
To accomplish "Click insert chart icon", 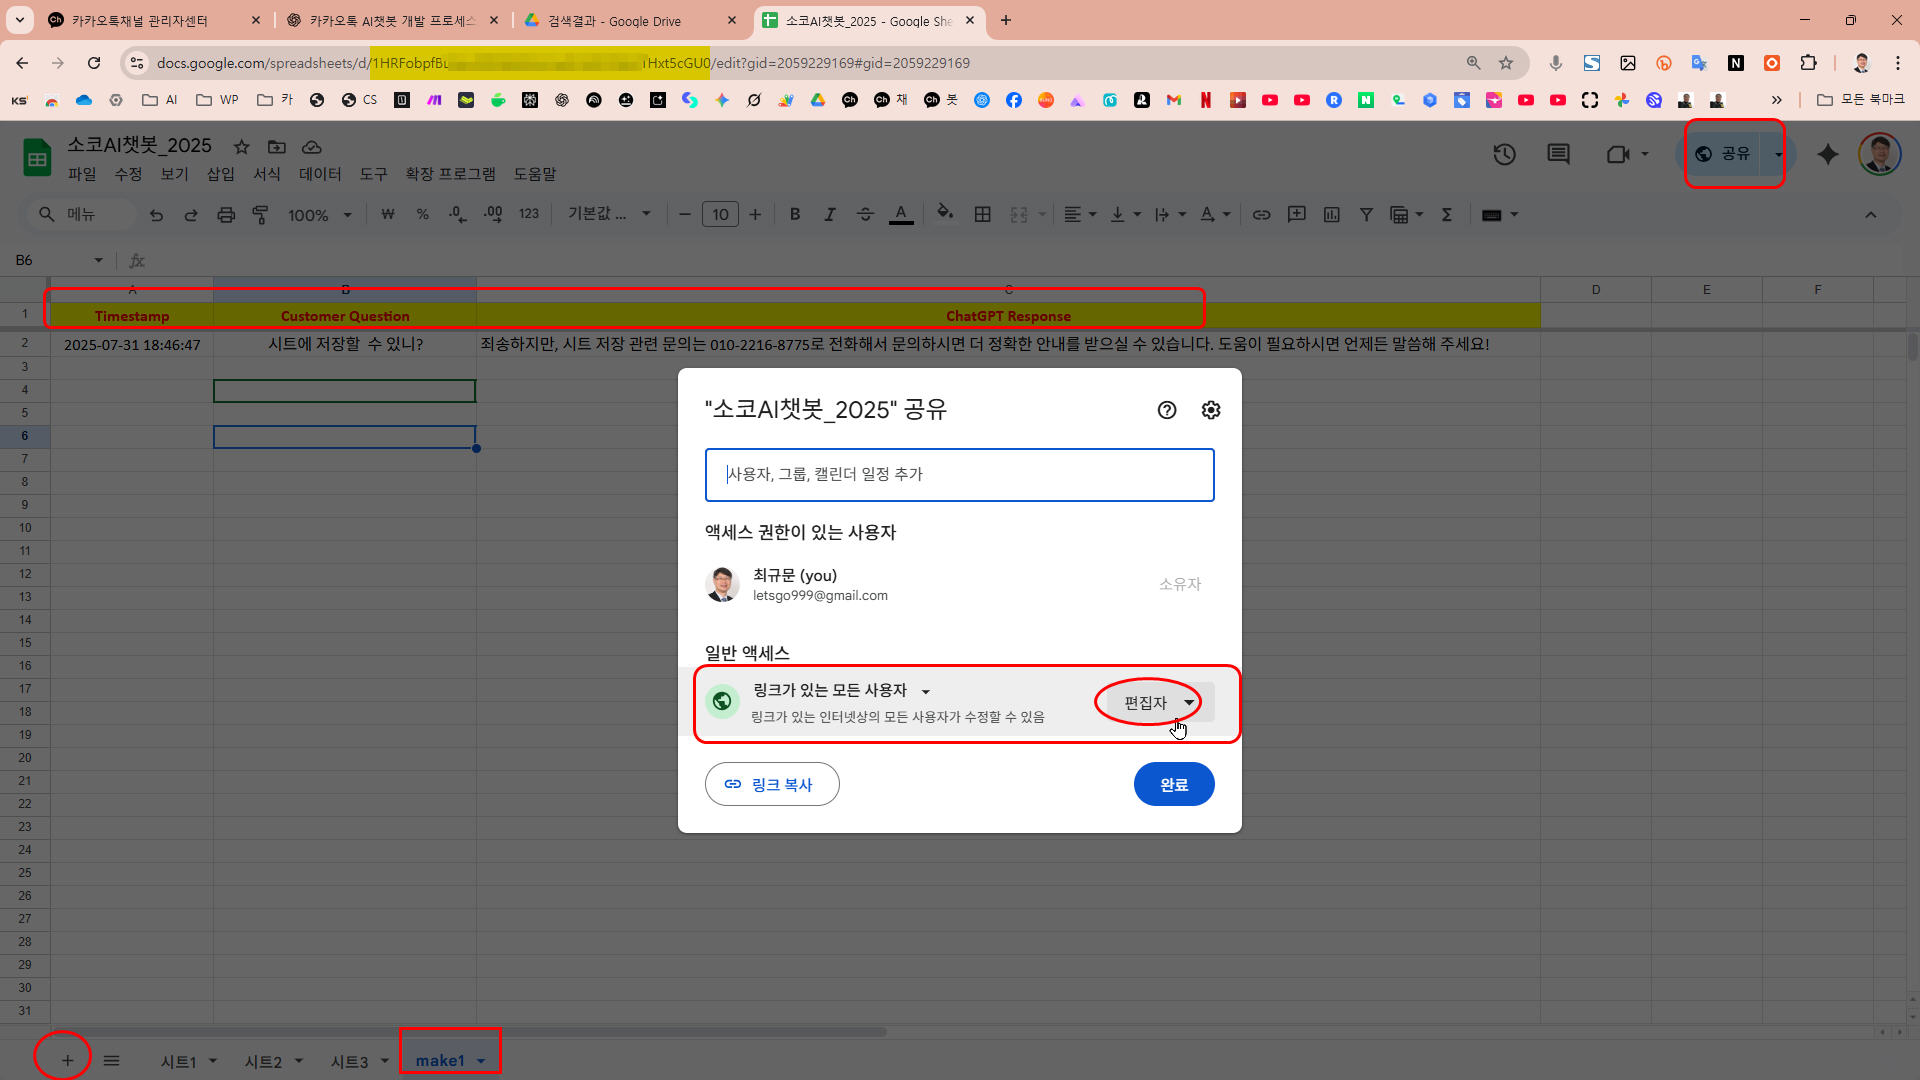I will pos(1332,214).
